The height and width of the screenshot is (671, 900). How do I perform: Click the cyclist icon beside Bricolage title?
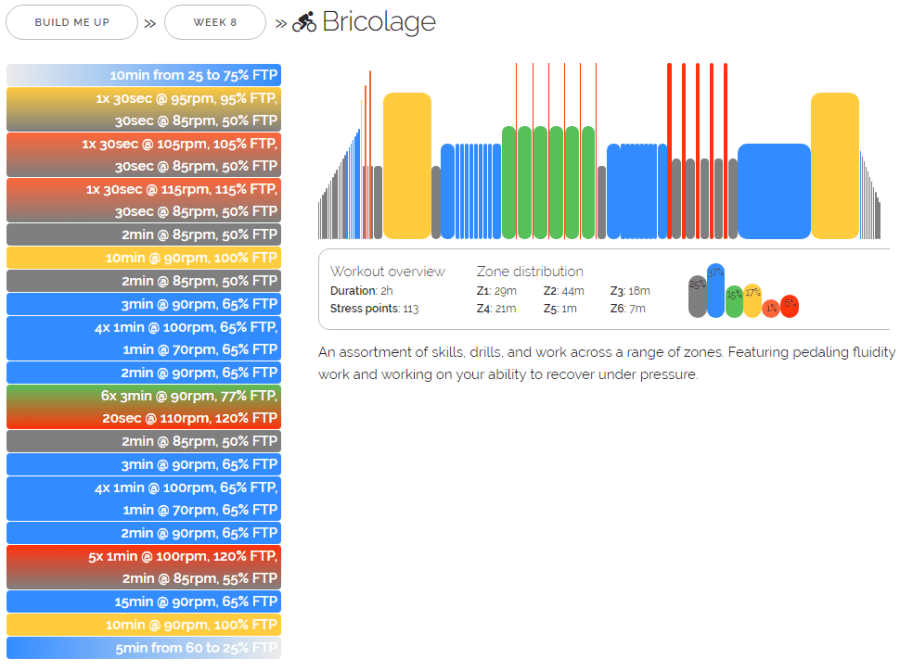[304, 22]
